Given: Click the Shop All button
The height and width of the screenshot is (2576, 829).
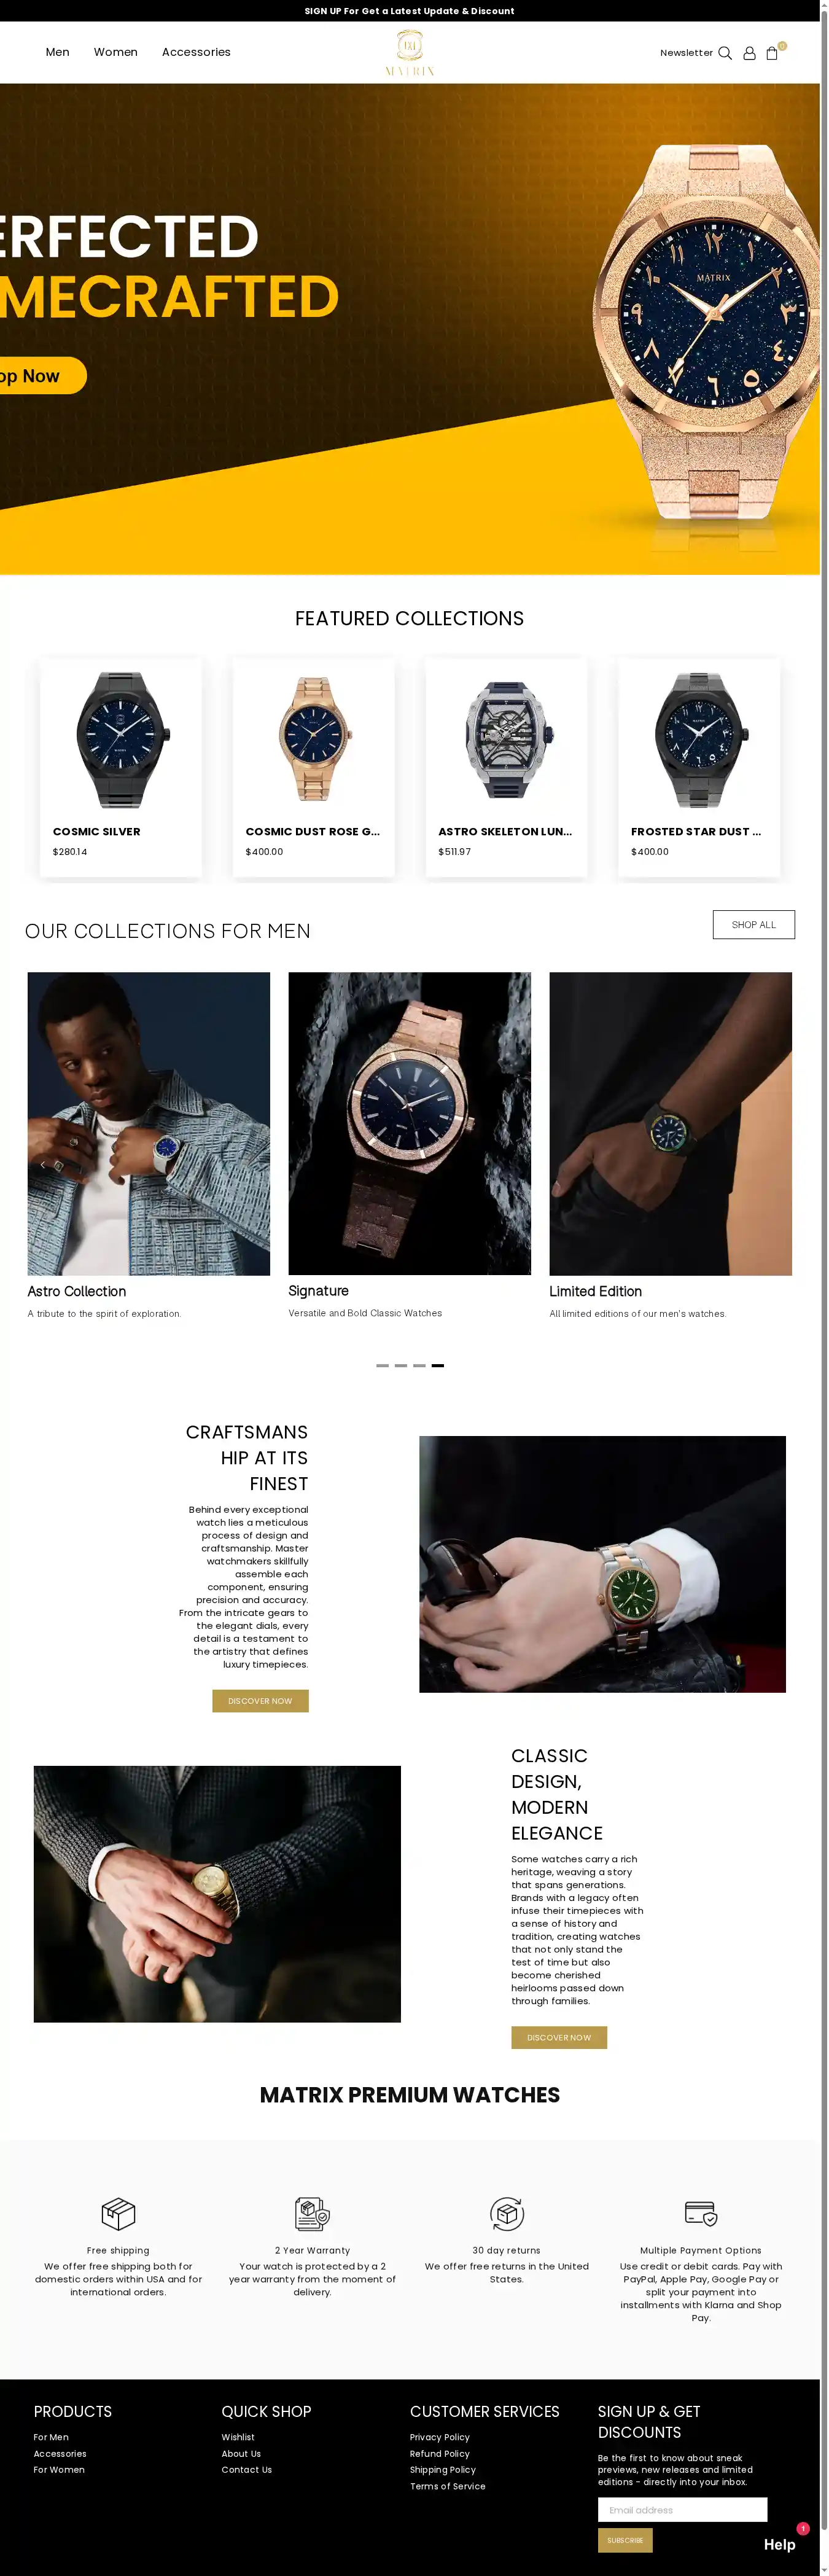Looking at the screenshot, I should click(754, 925).
